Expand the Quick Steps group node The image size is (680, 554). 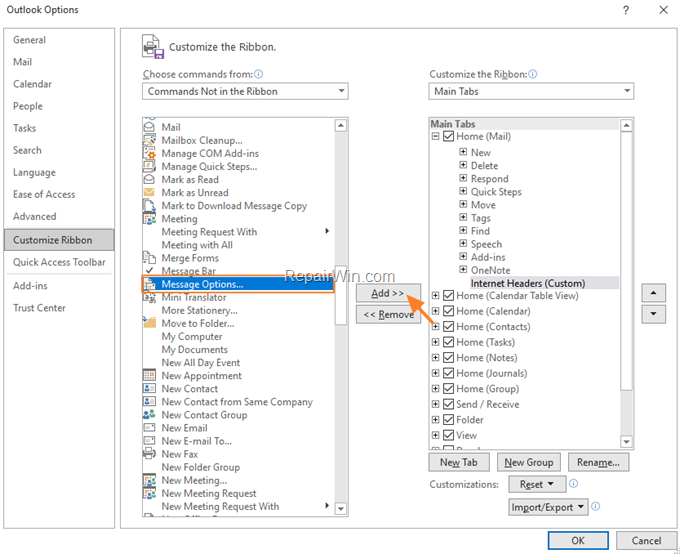pos(463,191)
